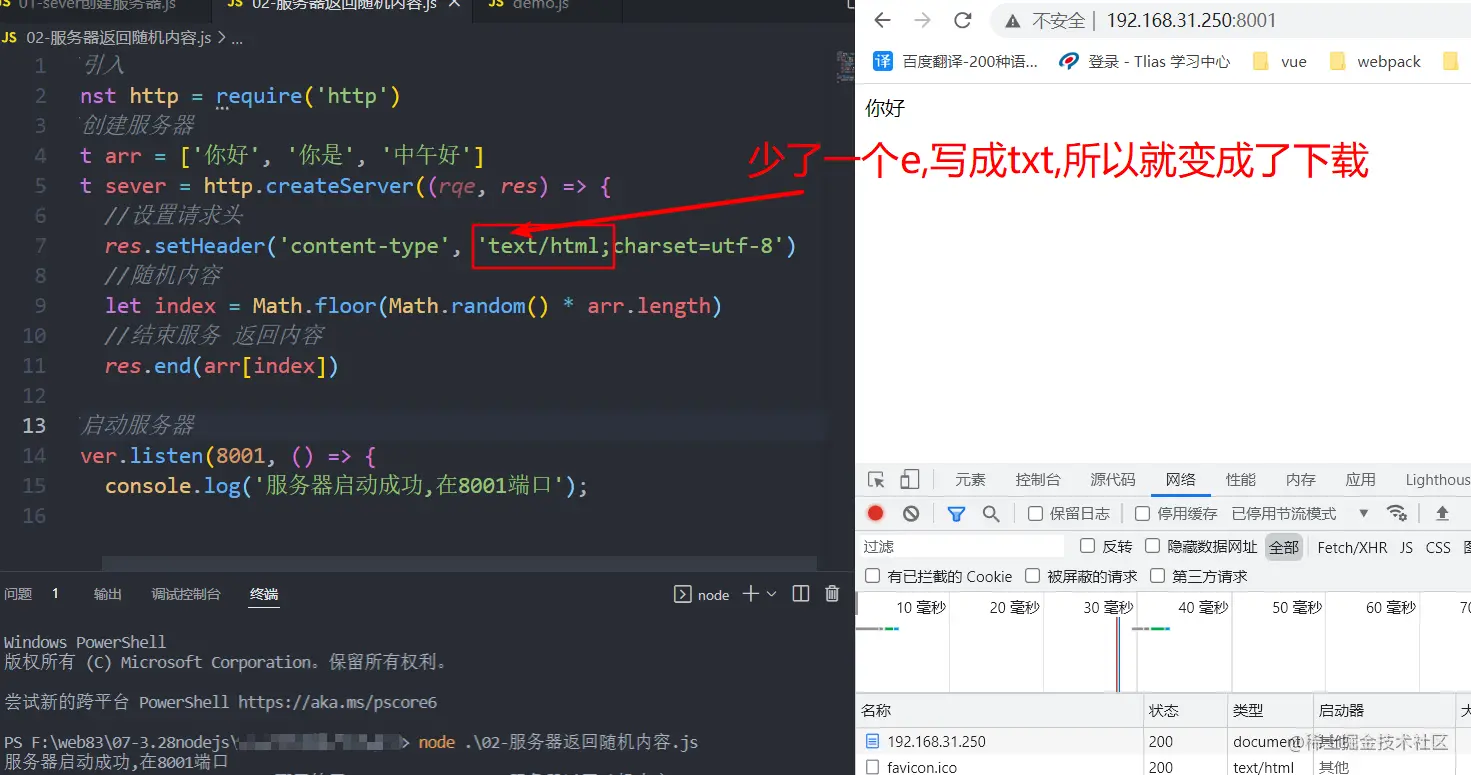The width and height of the screenshot is (1471, 775).
Task: Toggle the device emulation toolbar in DevTools
Action: click(x=910, y=479)
